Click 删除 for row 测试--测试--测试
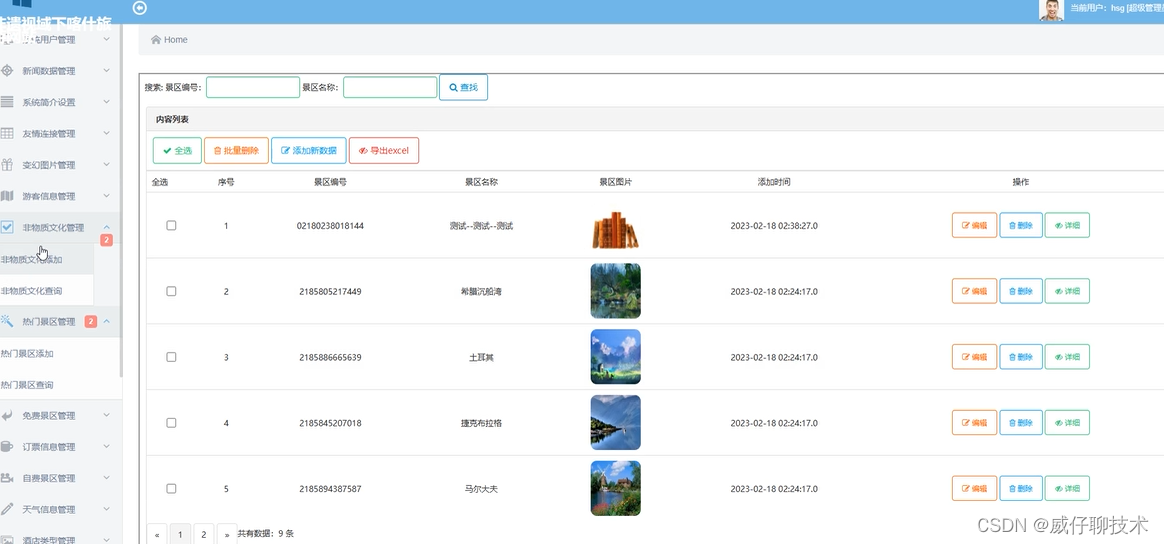Image resolution: width=1164 pixels, height=544 pixels. 1021,226
